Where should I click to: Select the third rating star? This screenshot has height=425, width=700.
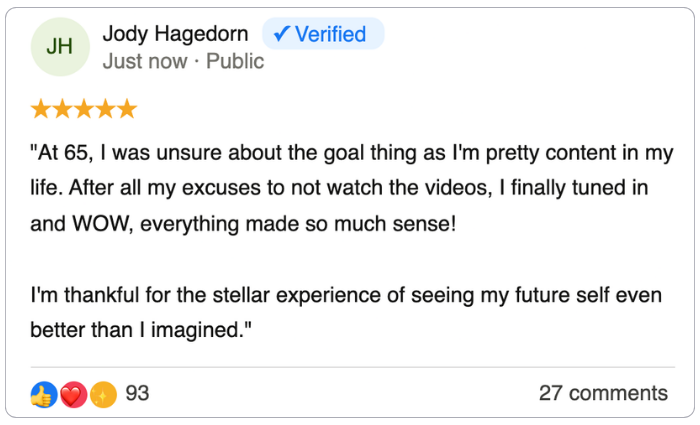(84, 109)
